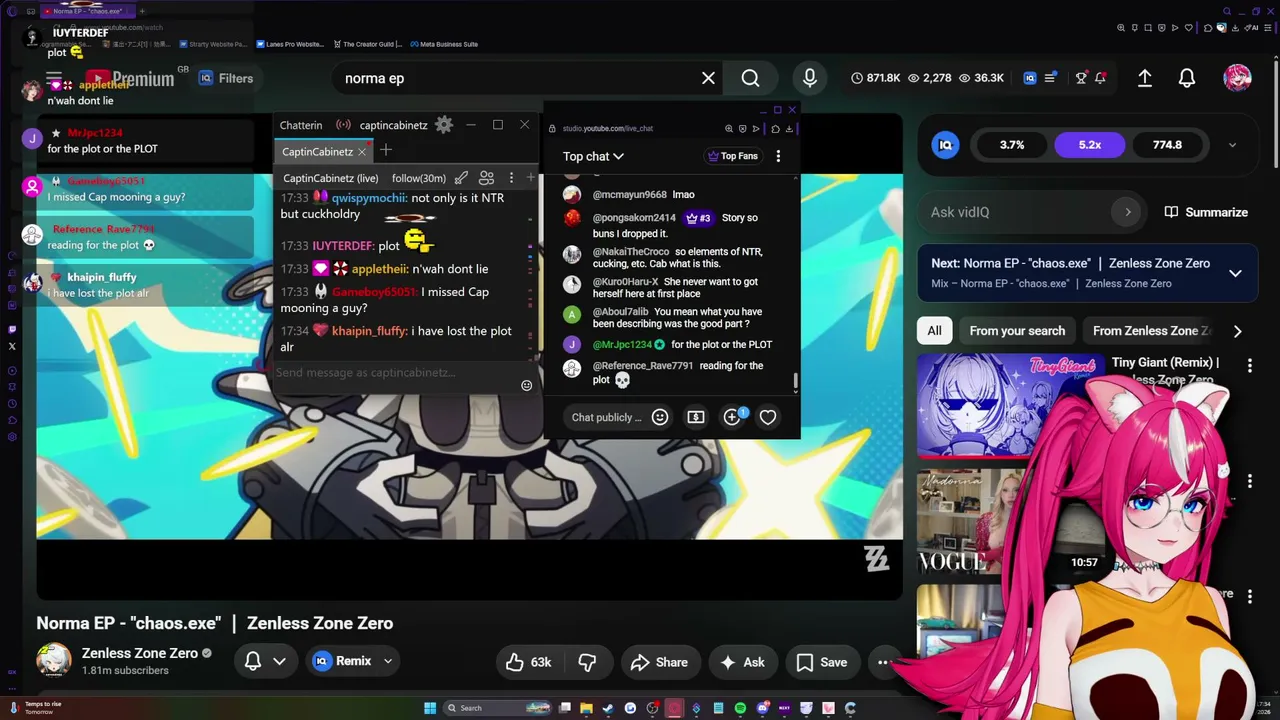
Task: Open vidIQ trophy icon in header
Action: click(1081, 78)
